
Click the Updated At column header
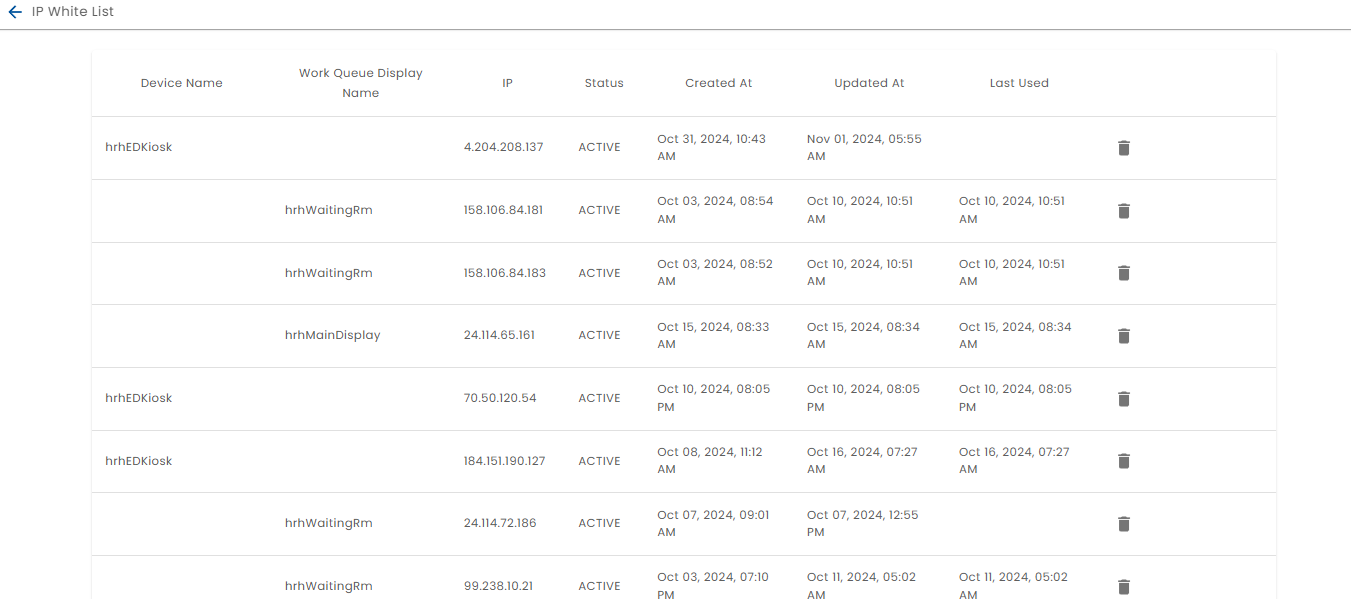click(869, 83)
